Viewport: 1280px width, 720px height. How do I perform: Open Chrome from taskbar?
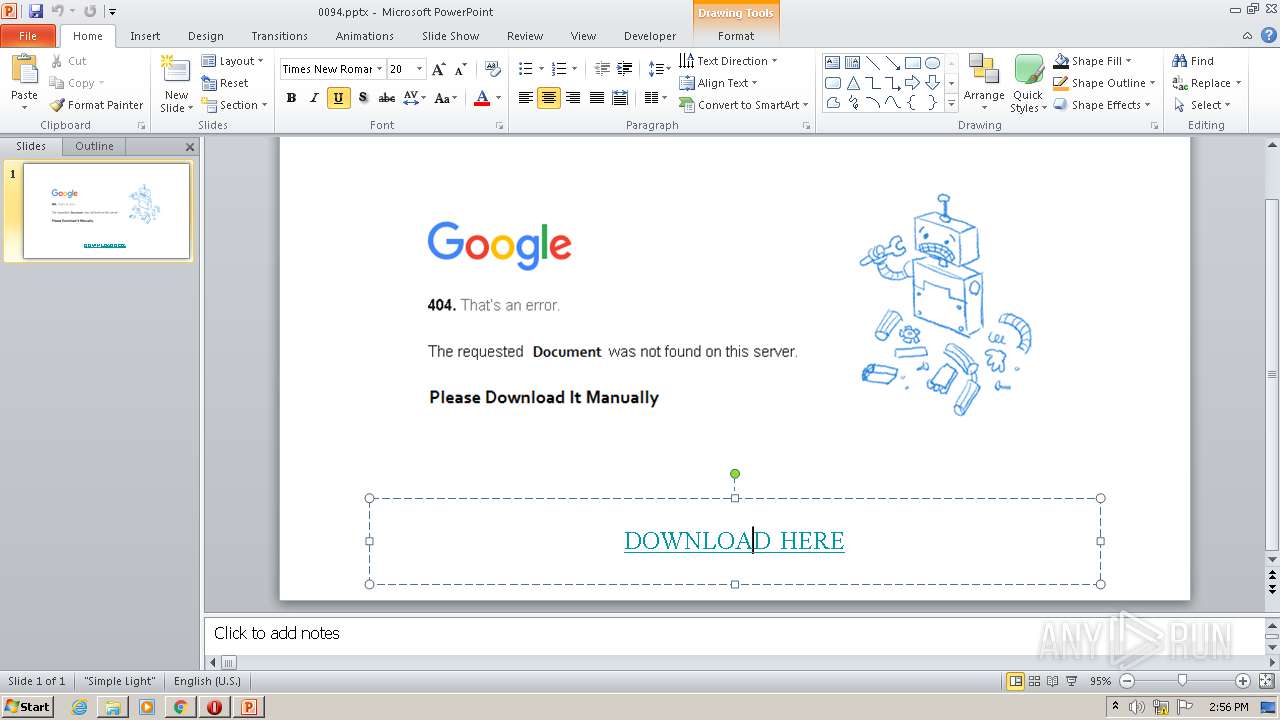[180, 707]
